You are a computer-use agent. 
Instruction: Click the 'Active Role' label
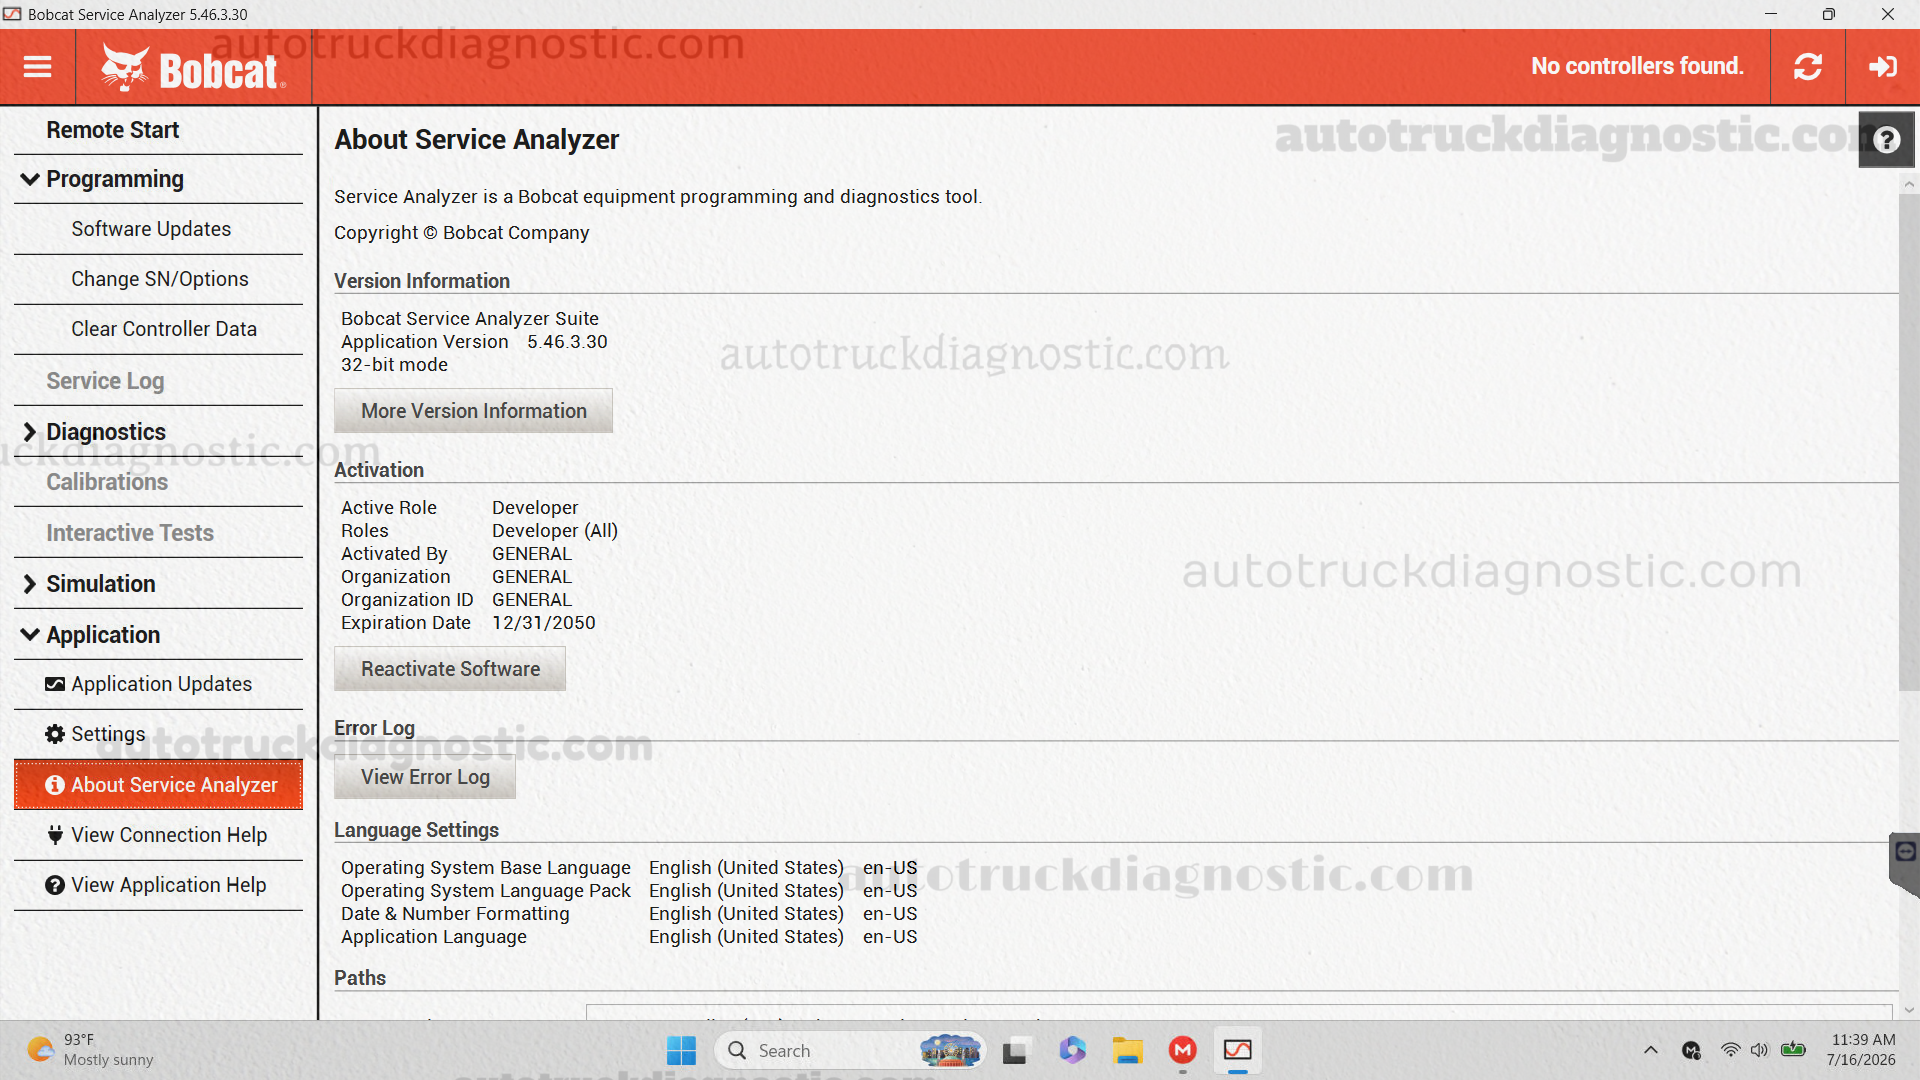pyautogui.click(x=388, y=508)
